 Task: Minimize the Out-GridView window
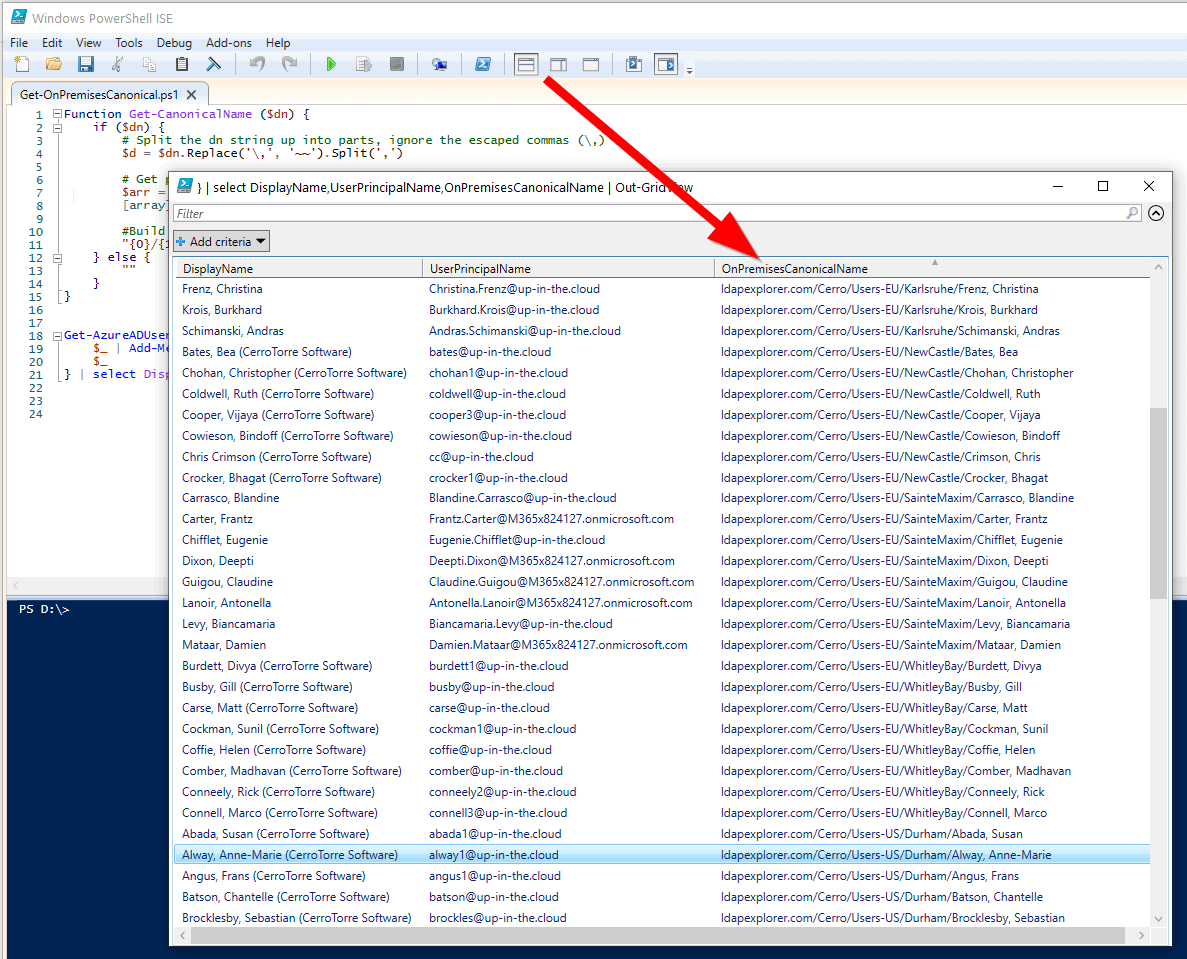point(1058,186)
